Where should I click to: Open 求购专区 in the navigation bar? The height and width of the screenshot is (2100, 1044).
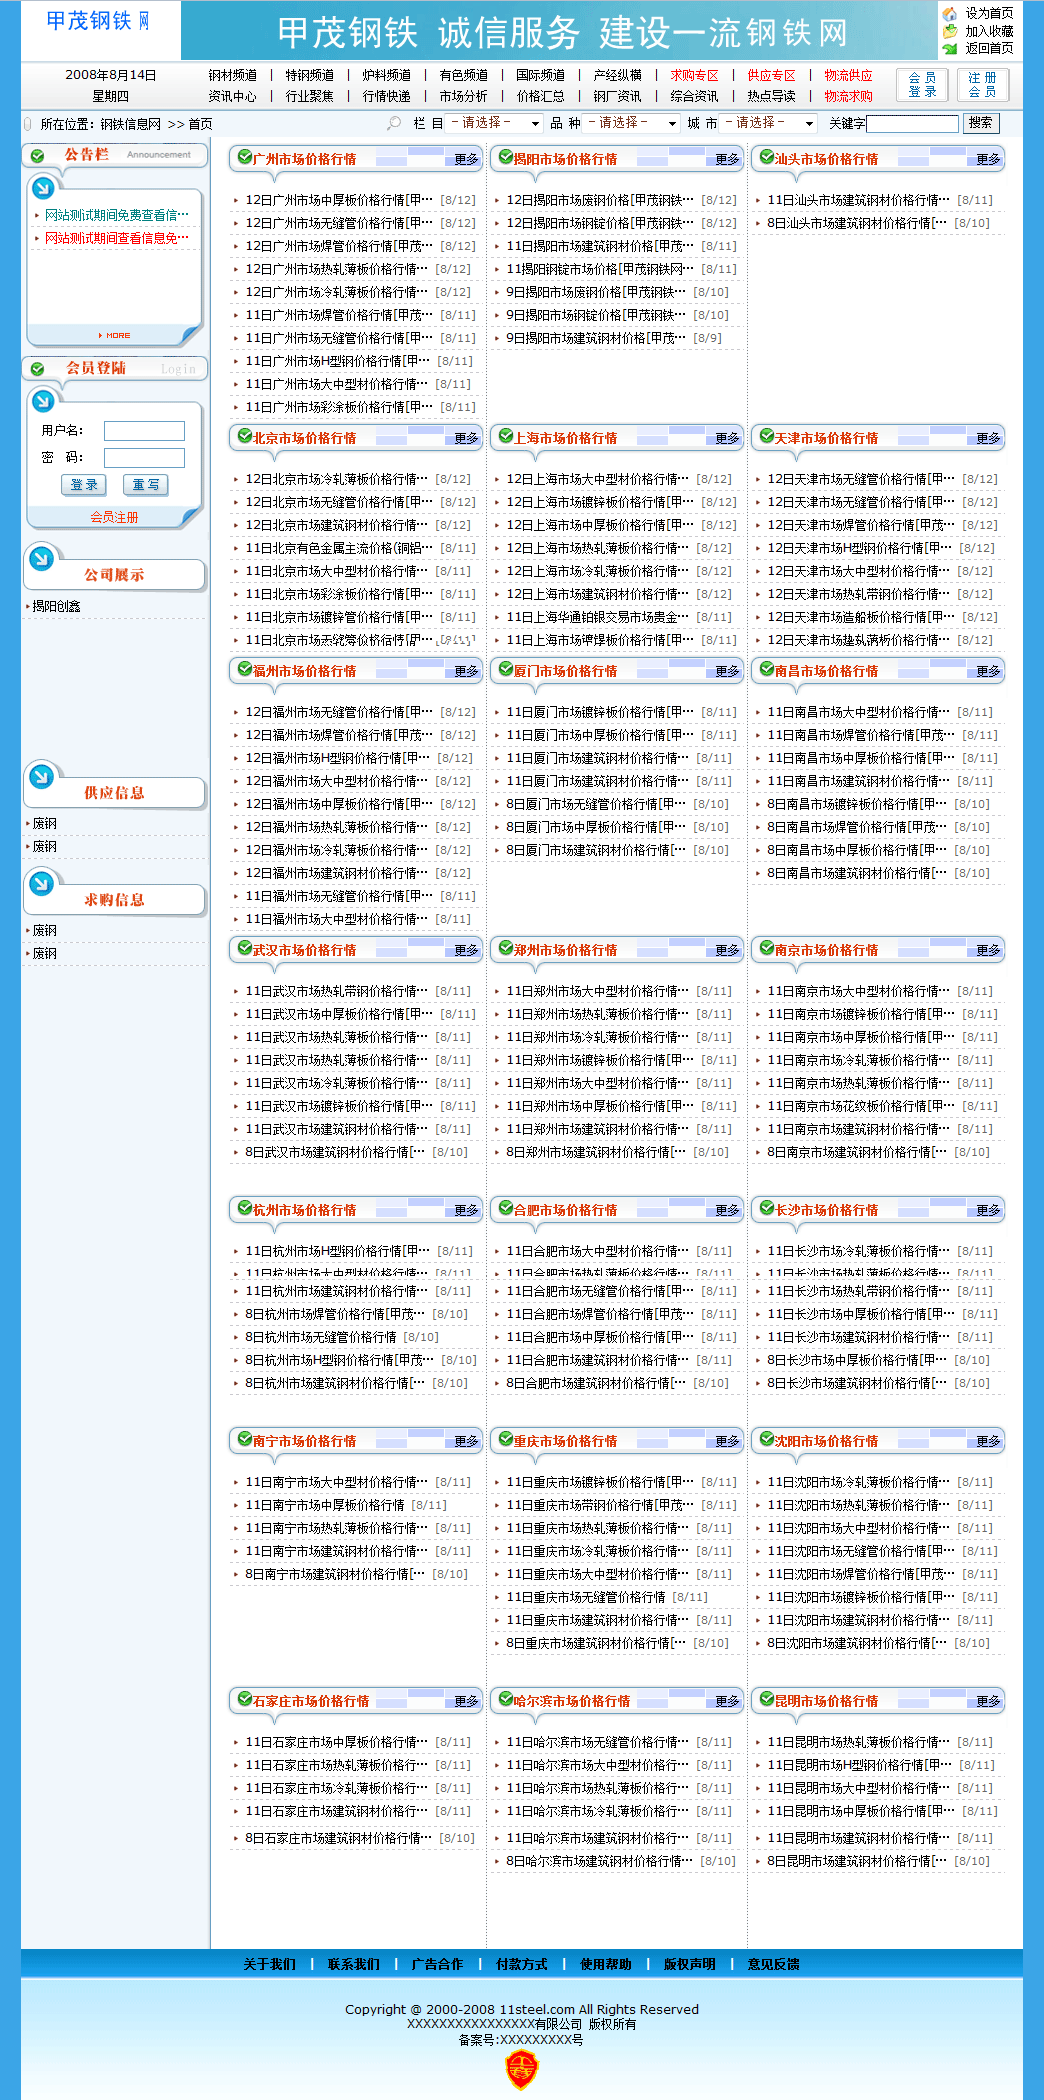point(694,75)
